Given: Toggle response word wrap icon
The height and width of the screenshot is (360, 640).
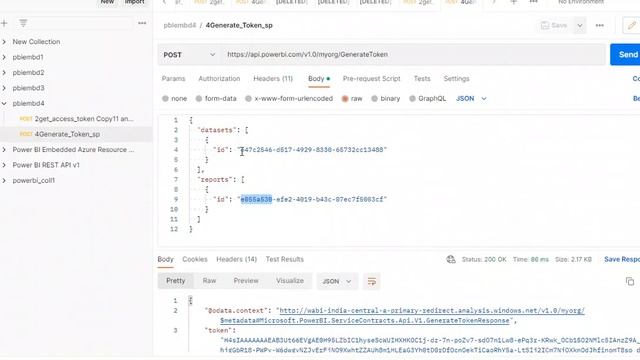Looking at the screenshot, I should [371, 281].
